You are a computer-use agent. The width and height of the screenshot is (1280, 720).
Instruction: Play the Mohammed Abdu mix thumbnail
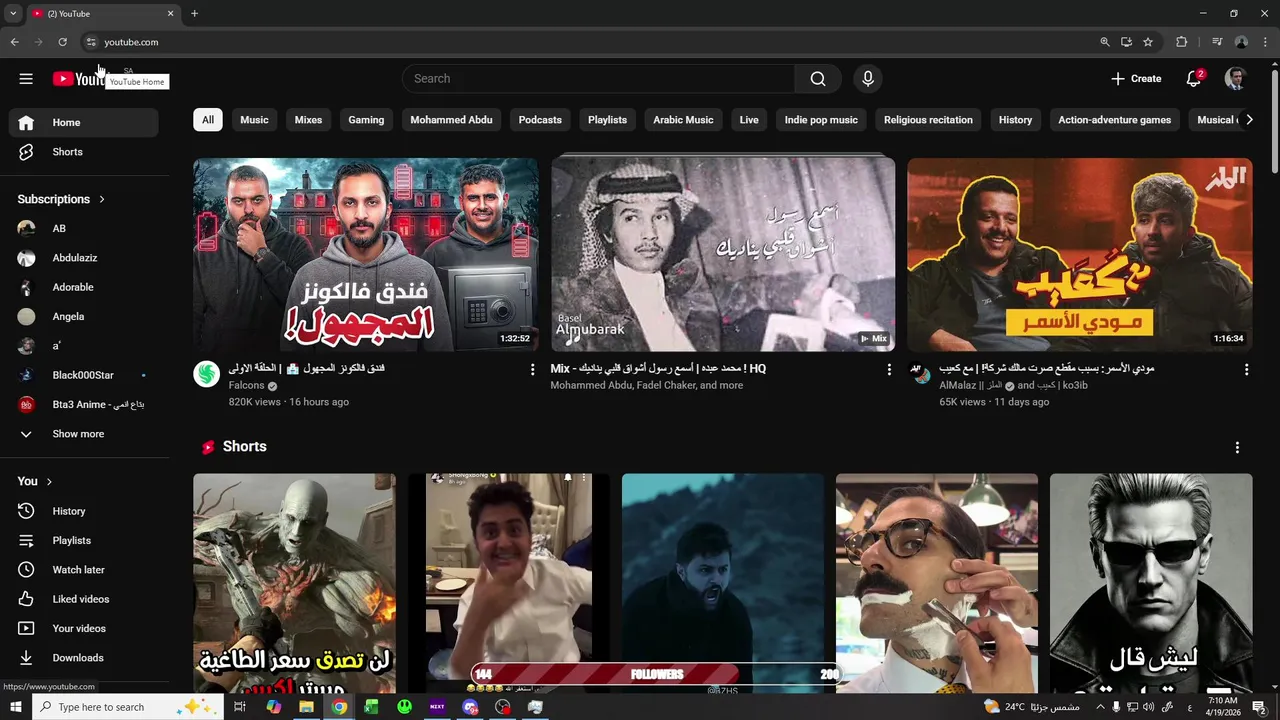tap(723, 255)
